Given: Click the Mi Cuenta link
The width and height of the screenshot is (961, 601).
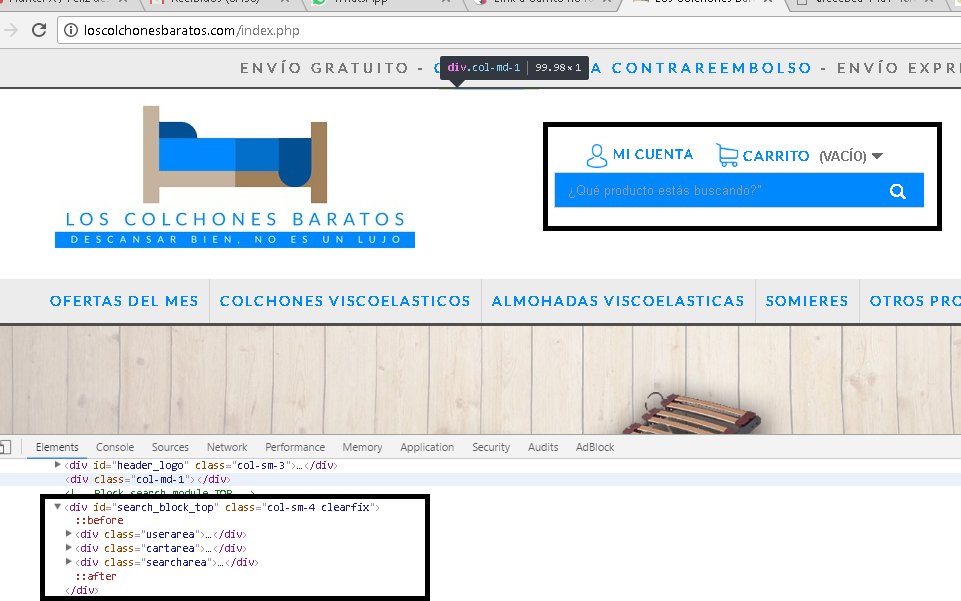Looking at the screenshot, I should click(x=652, y=154).
